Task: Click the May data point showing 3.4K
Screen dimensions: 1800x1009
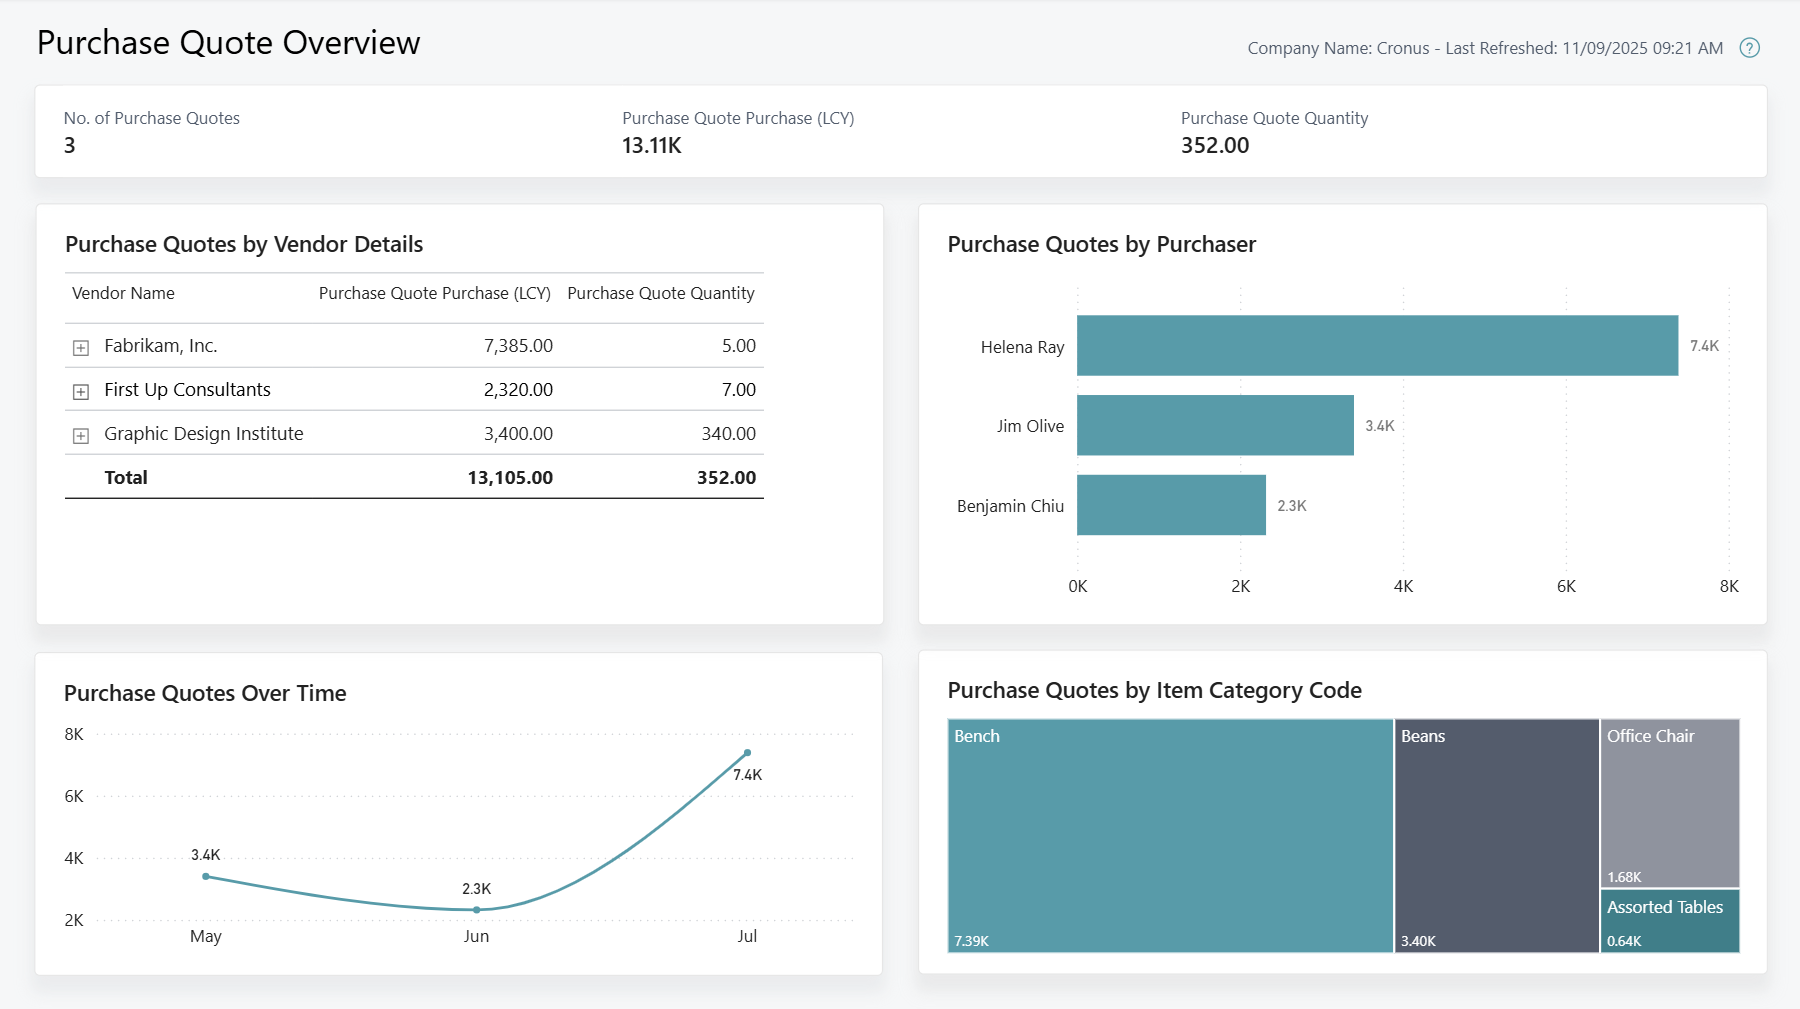Action: [206, 876]
